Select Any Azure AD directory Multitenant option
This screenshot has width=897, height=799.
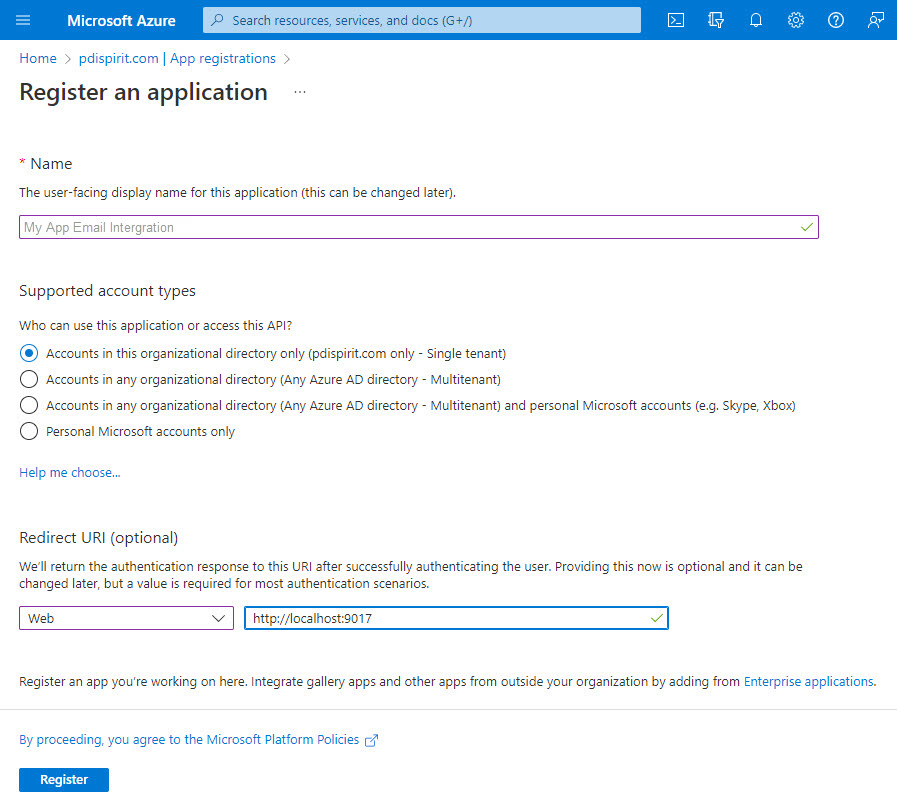tap(29, 379)
